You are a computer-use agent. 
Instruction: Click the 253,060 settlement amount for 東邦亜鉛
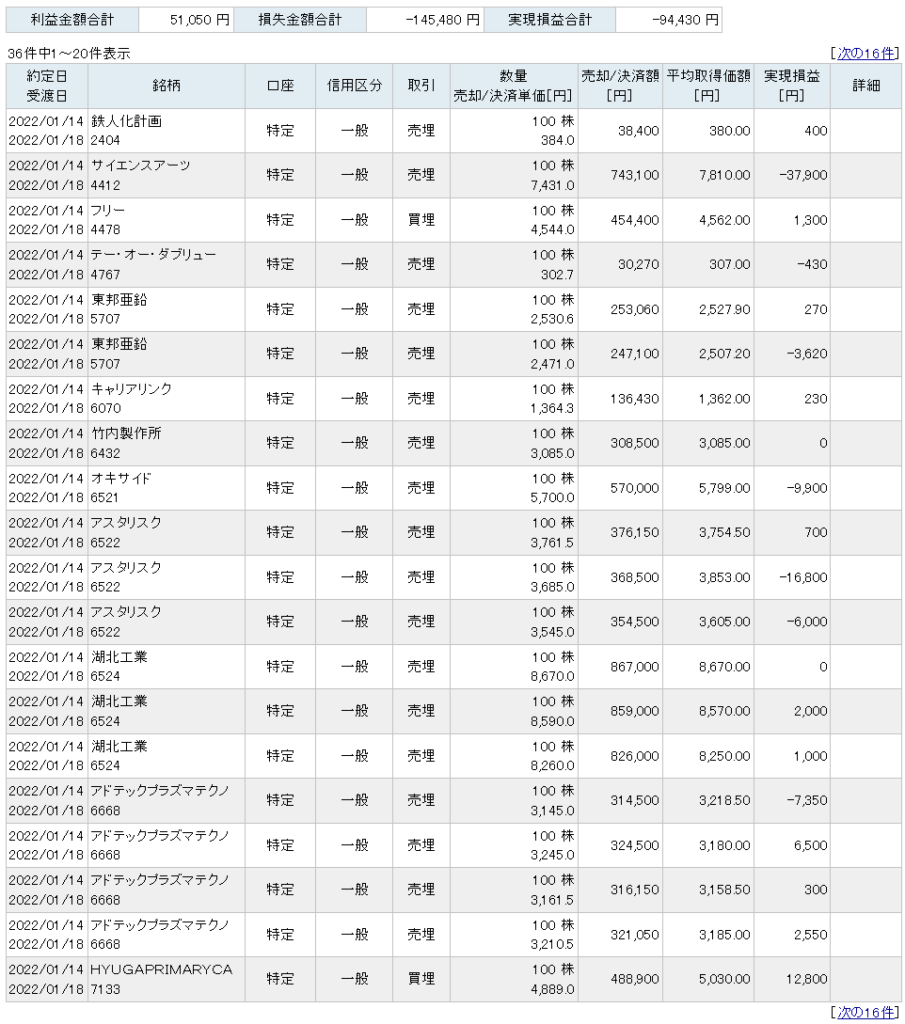[635, 310]
